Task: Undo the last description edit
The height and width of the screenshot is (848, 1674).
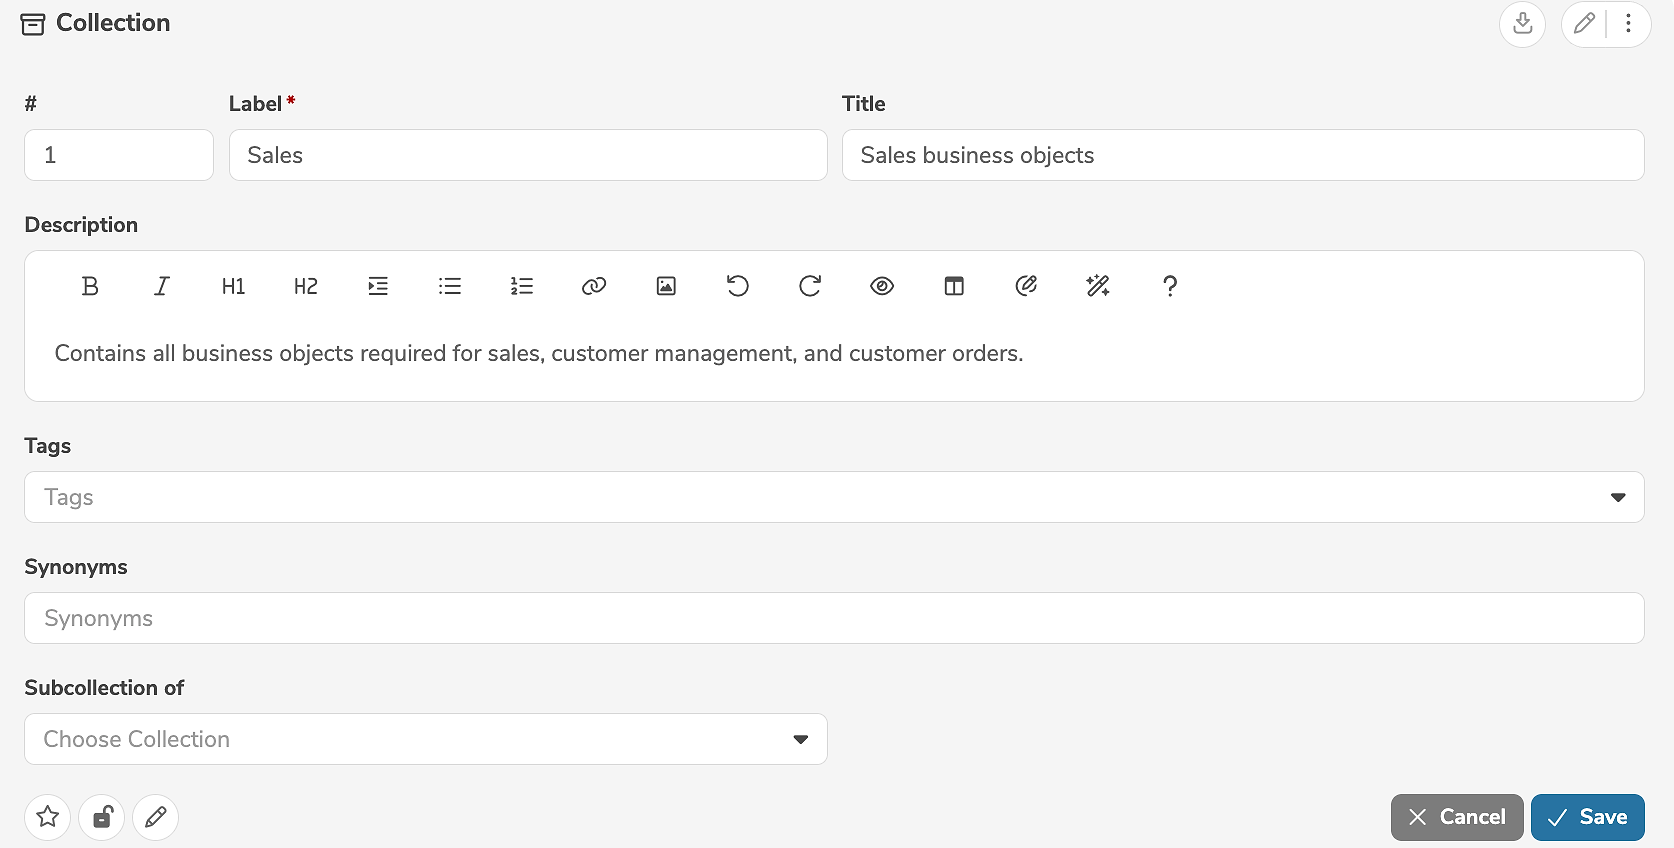Action: (738, 287)
